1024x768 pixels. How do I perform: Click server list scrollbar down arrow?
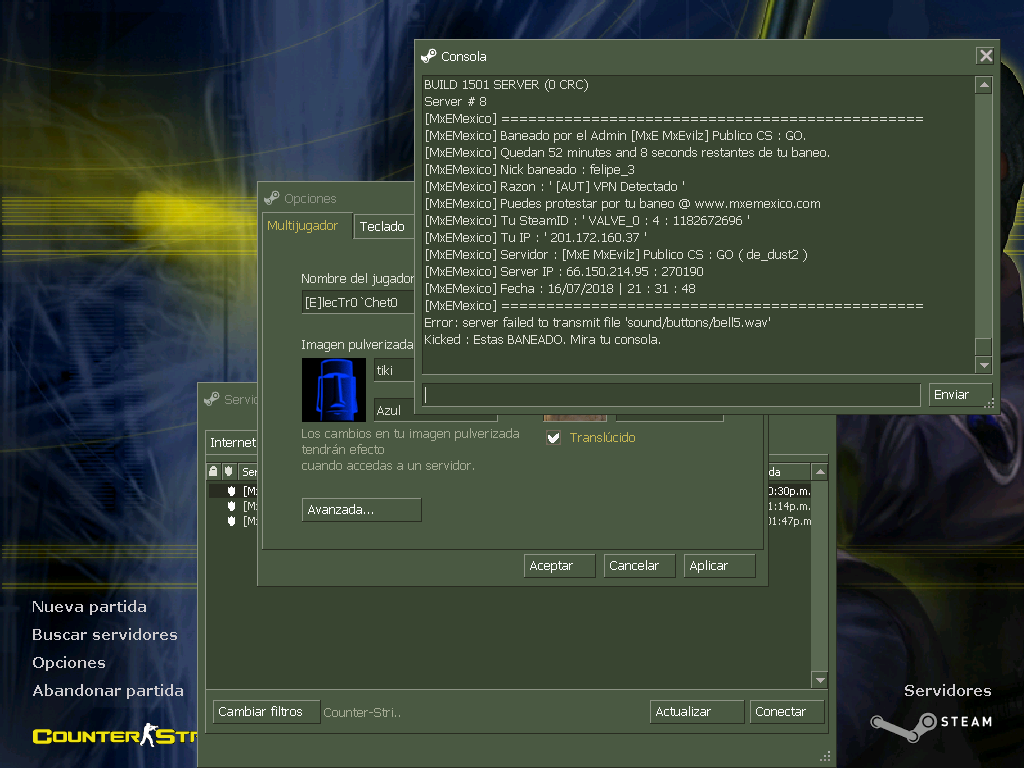click(x=820, y=680)
